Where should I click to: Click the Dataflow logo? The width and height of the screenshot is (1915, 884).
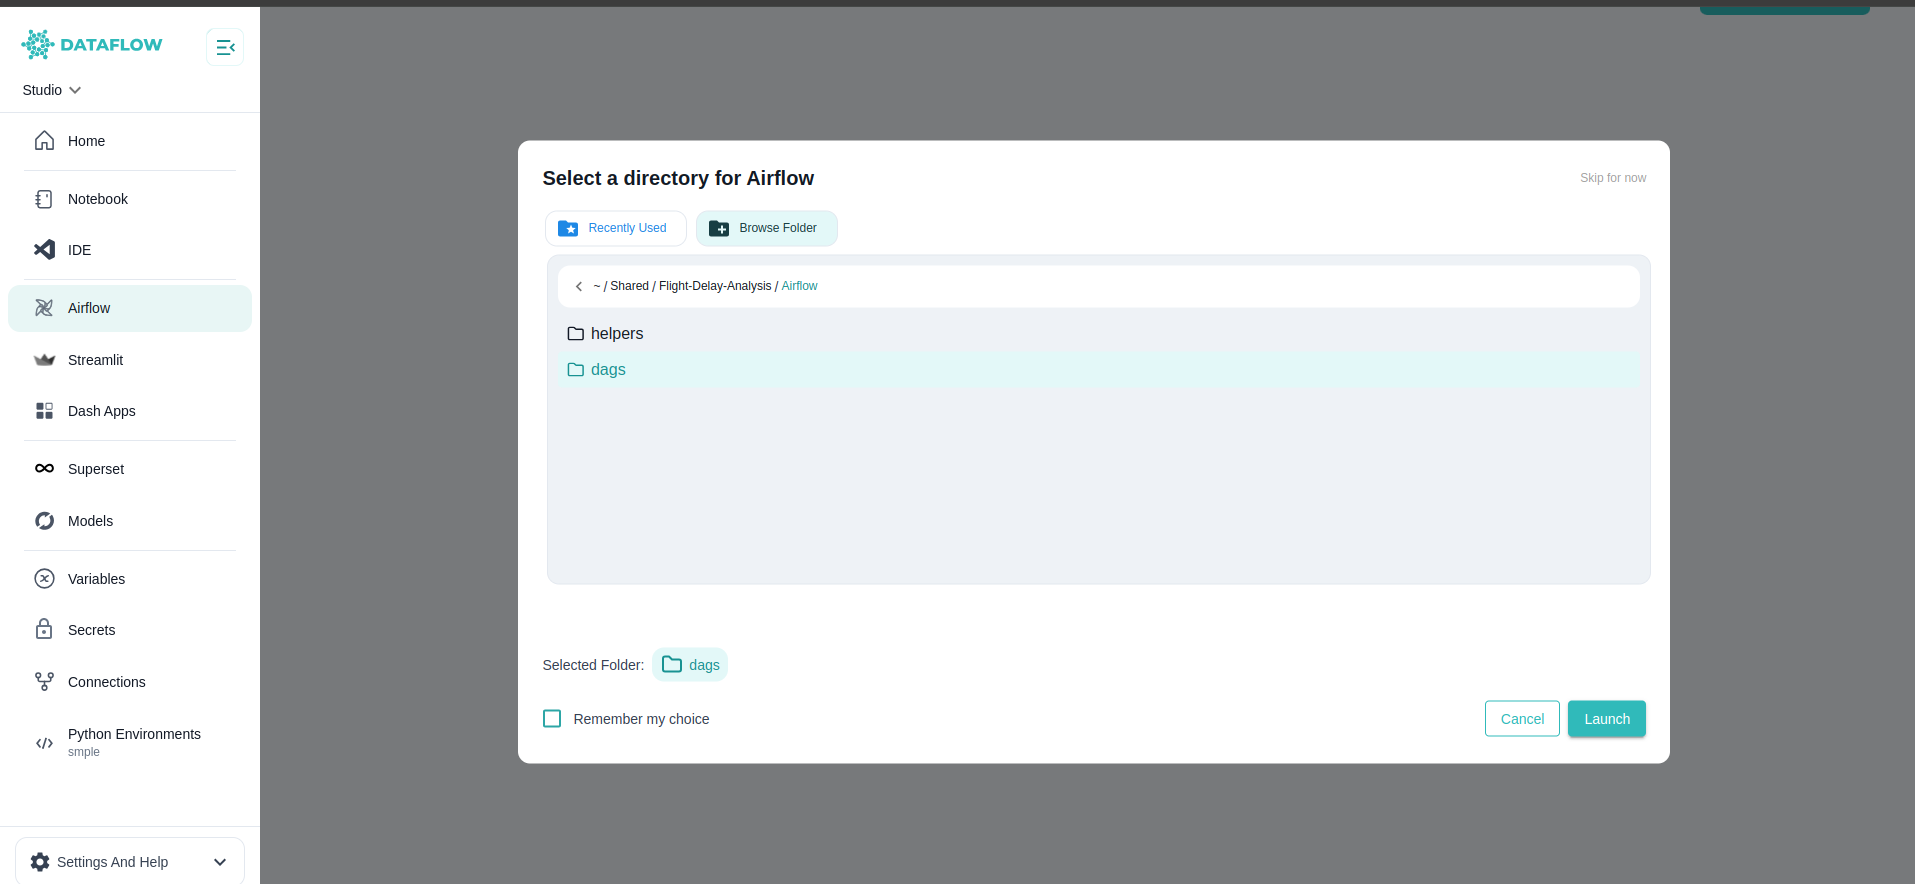(x=91, y=44)
